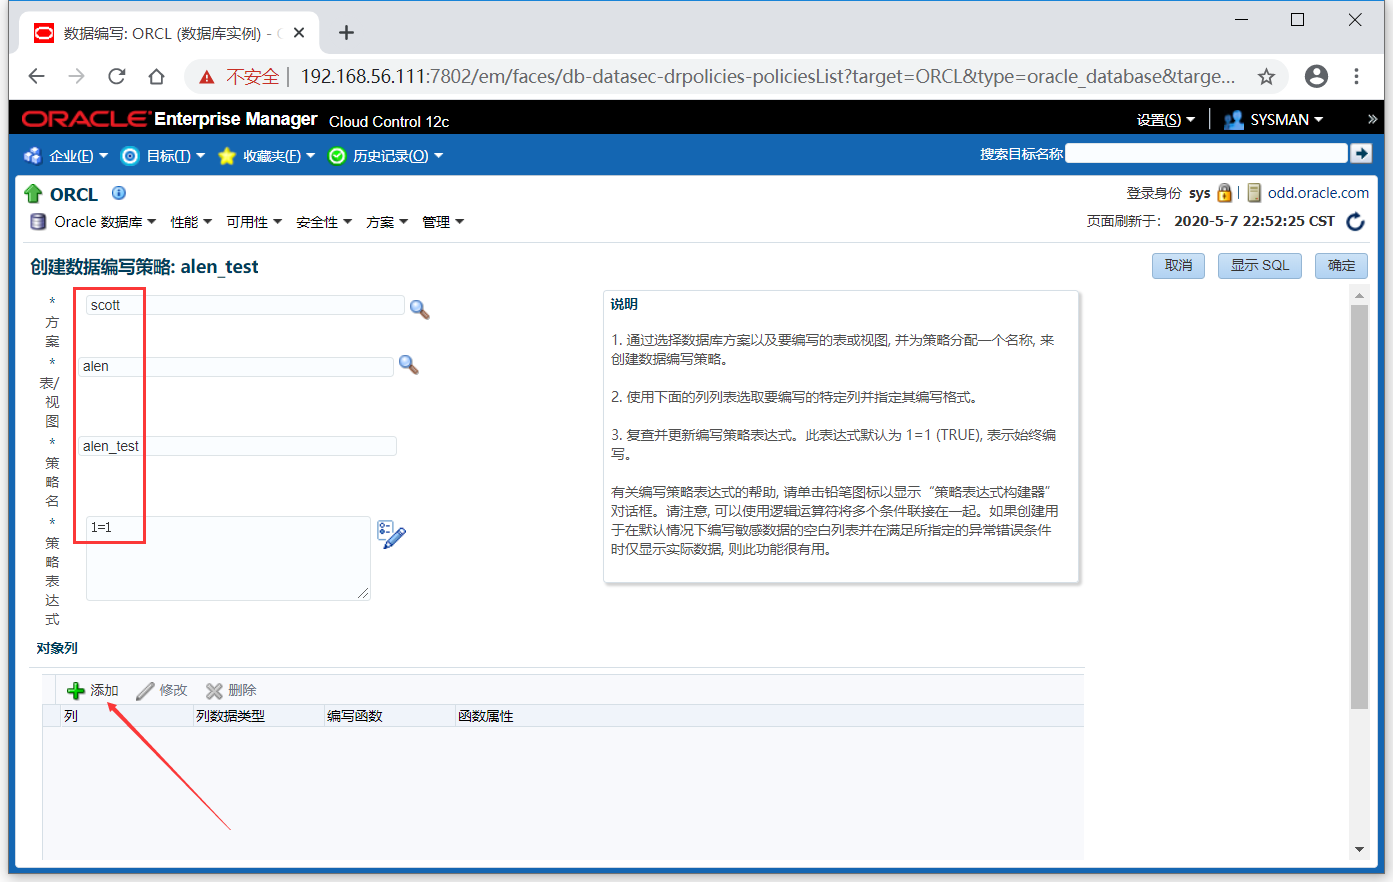1393x882 pixels.
Task: Click the lock icon beside sys
Action: [x=1224, y=193]
